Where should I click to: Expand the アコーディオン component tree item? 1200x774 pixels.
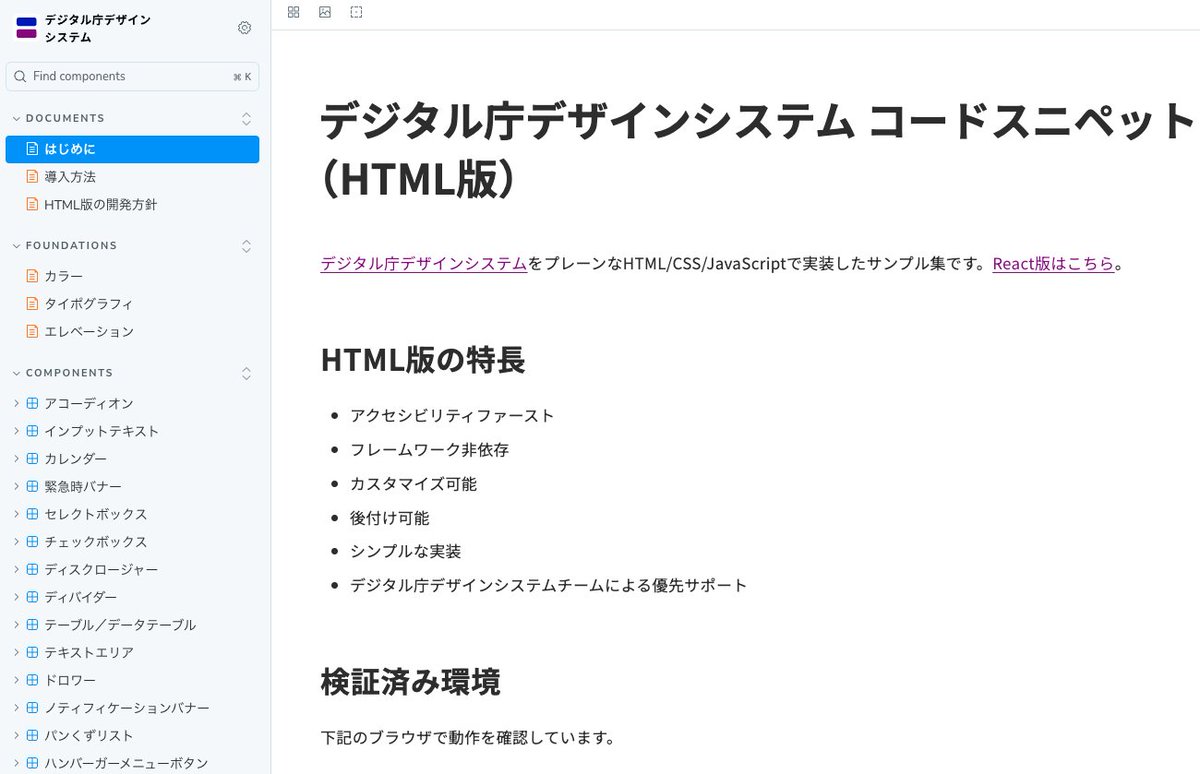(x=17, y=403)
